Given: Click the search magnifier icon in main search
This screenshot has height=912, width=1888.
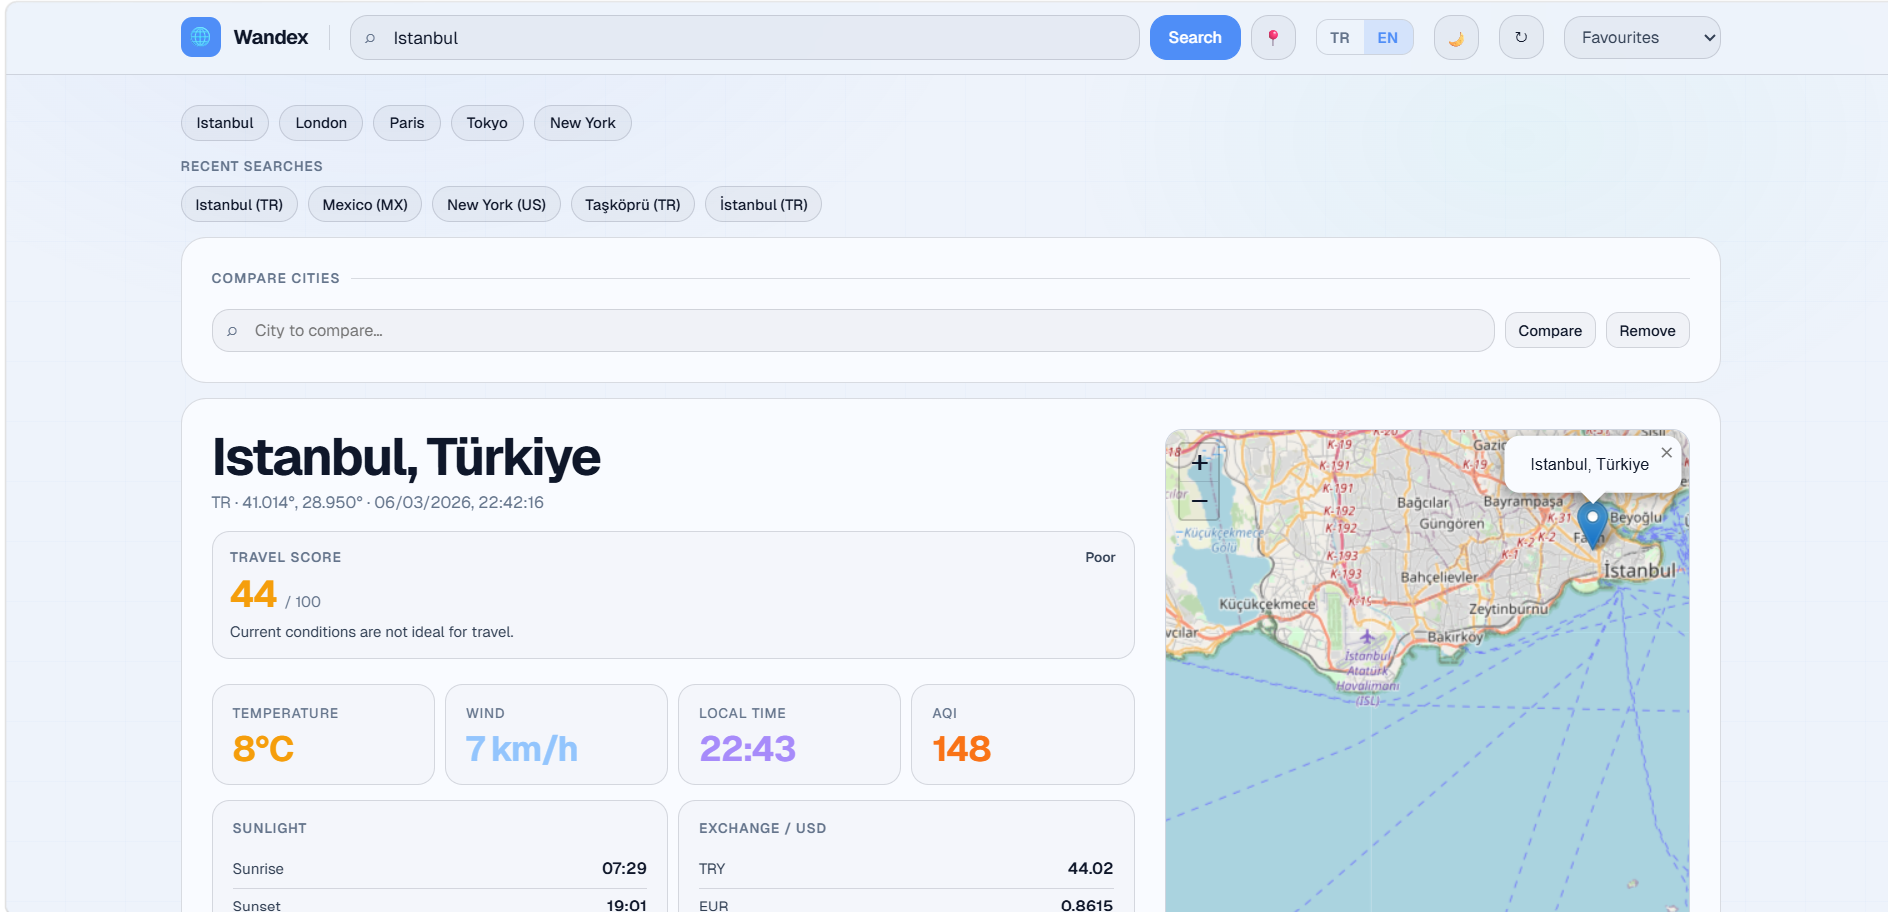Looking at the screenshot, I should 370,38.
